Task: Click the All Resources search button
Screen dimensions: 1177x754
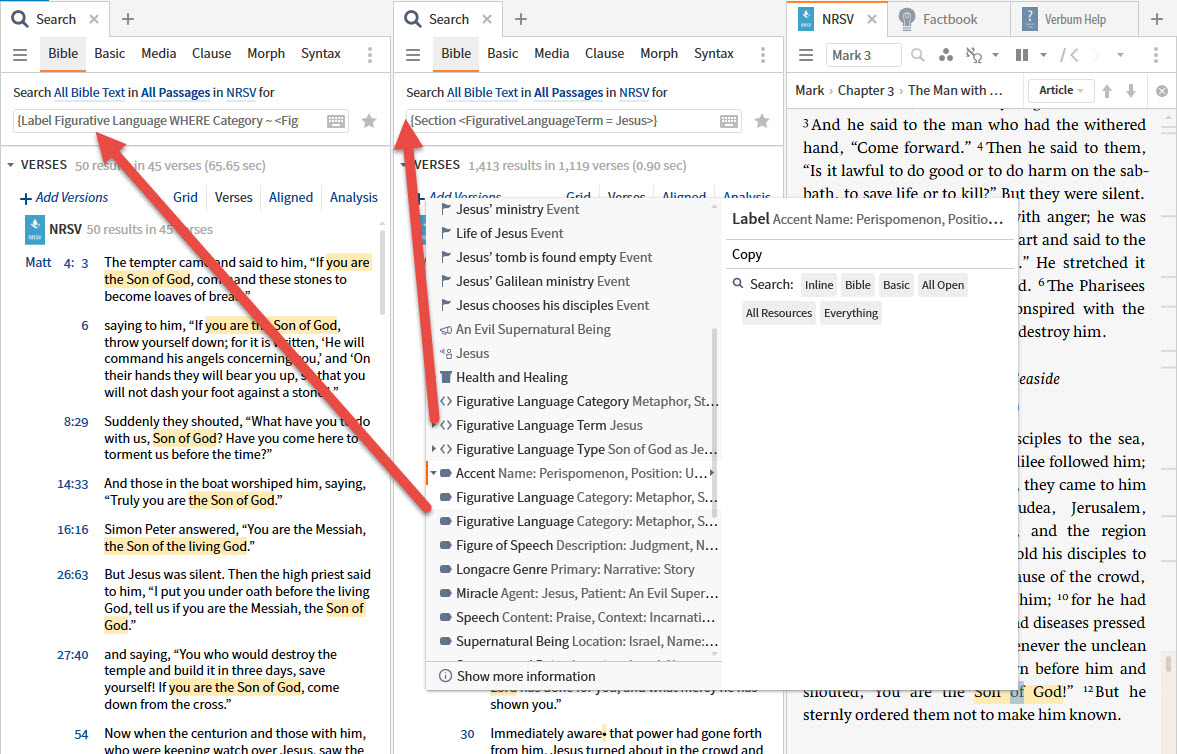Action: pos(778,313)
